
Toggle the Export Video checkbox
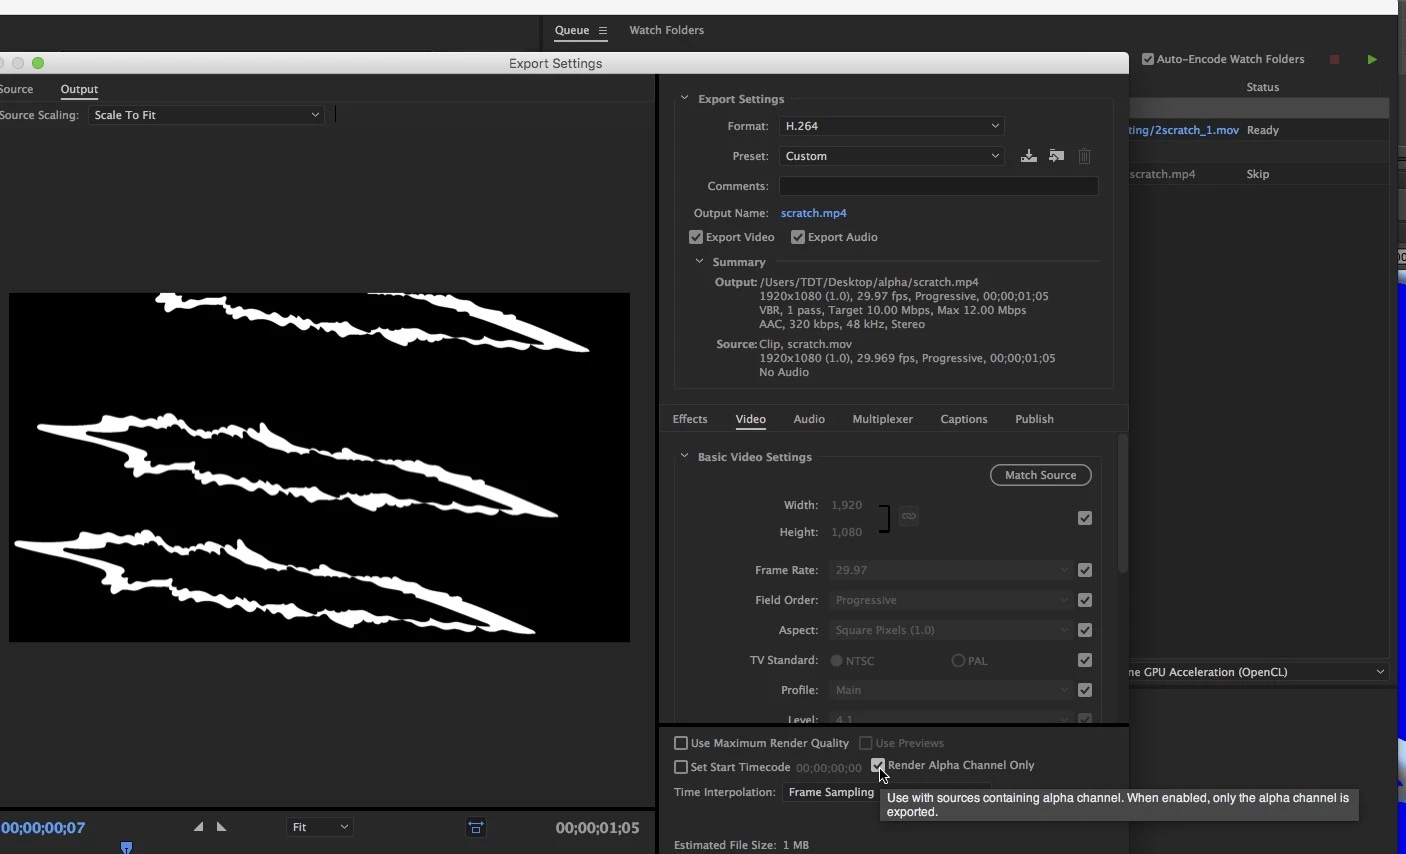[x=696, y=238]
